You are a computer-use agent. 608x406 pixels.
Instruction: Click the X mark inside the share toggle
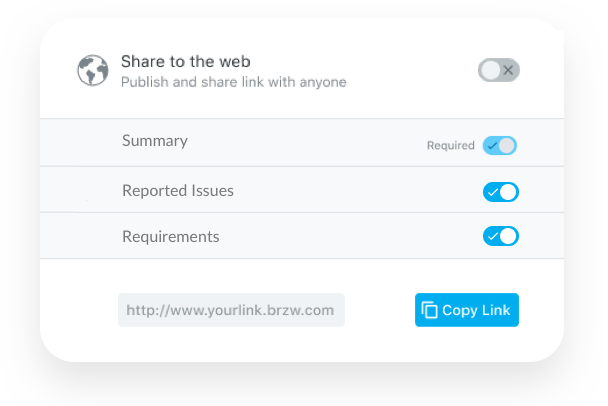coord(508,70)
